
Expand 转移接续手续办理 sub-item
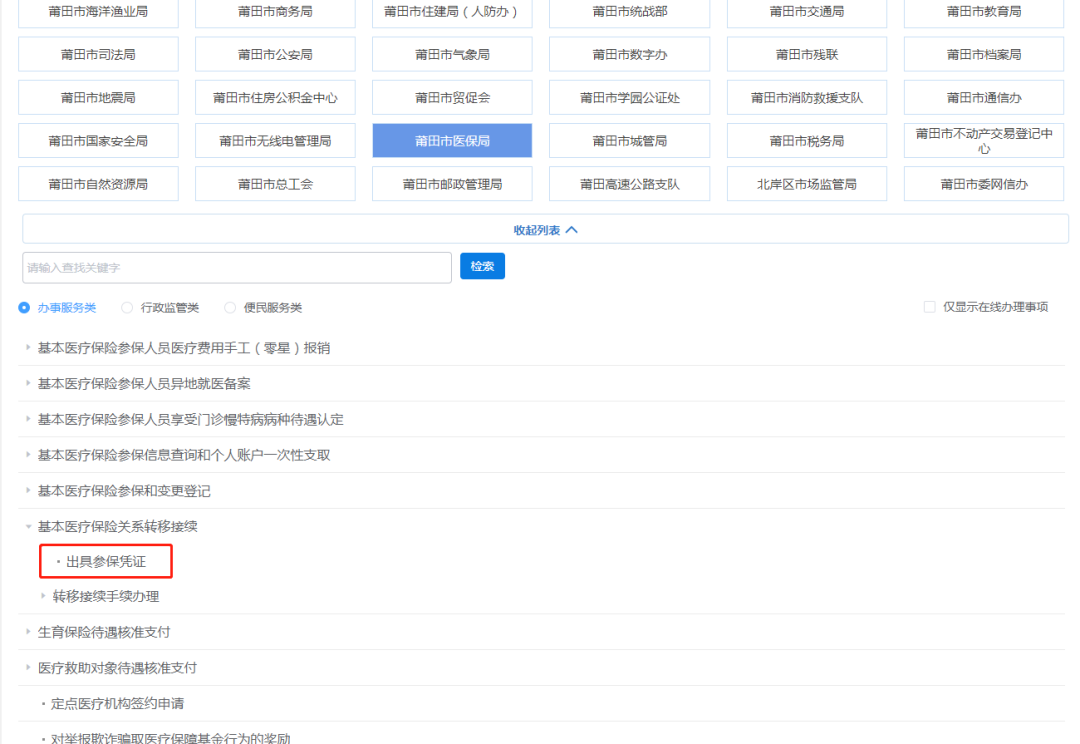click(105, 597)
